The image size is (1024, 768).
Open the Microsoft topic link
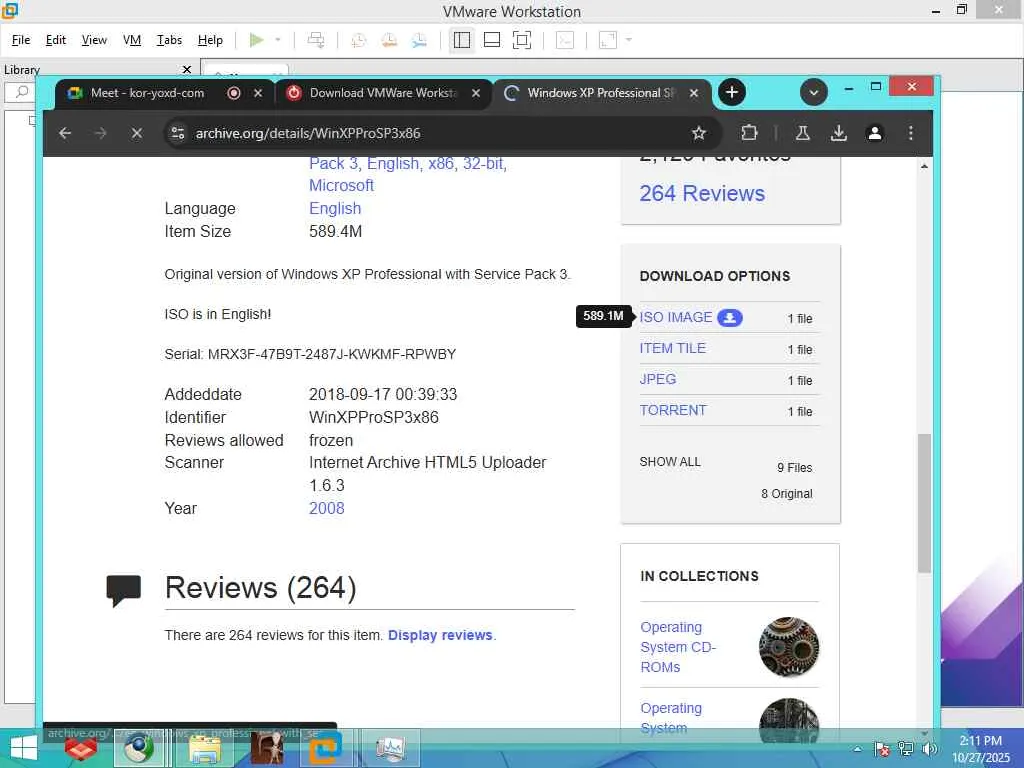coord(342,185)
